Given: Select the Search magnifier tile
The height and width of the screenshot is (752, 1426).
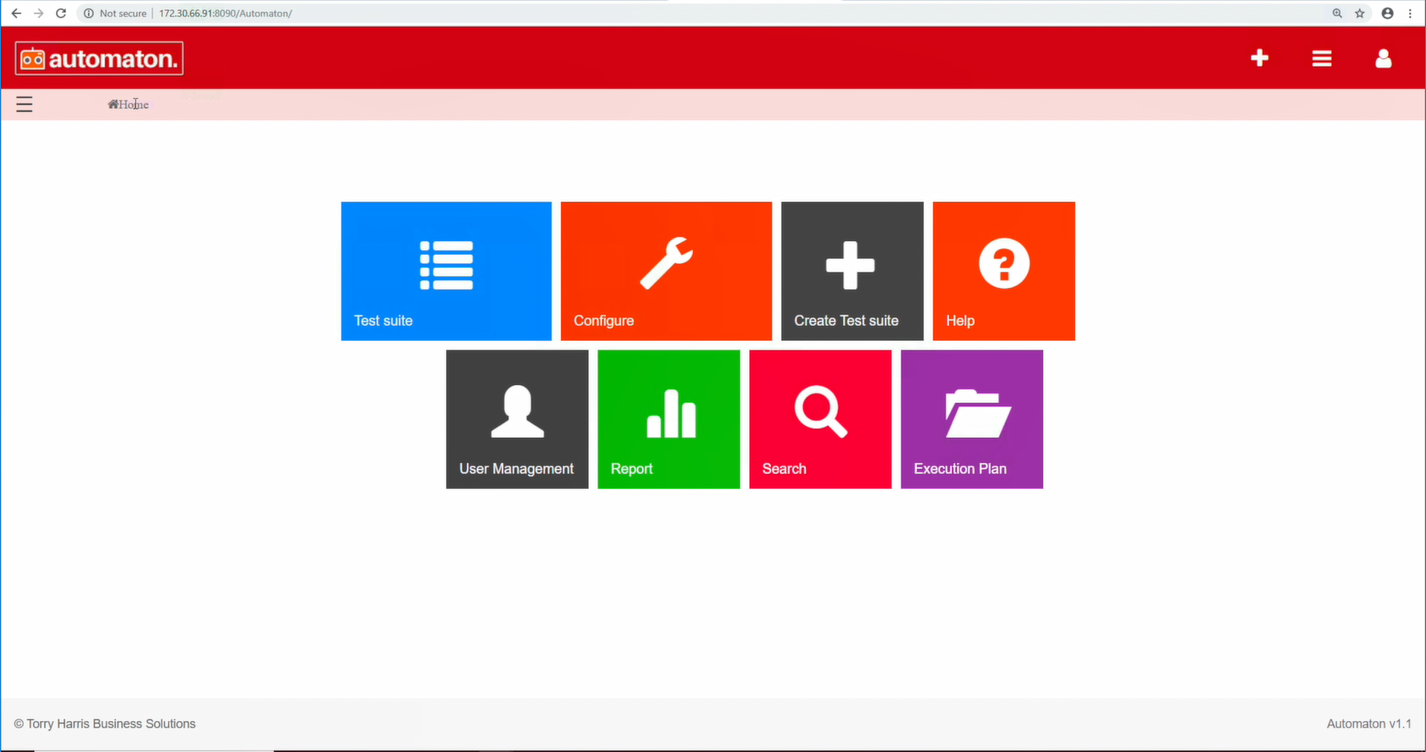Looking at the screenshot, I should 820,419.
